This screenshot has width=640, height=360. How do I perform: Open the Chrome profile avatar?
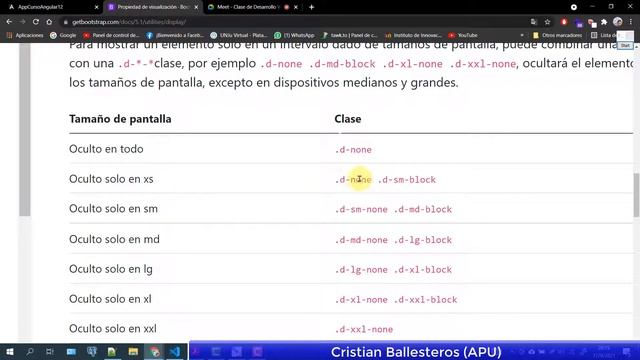(x=618, y=22)
